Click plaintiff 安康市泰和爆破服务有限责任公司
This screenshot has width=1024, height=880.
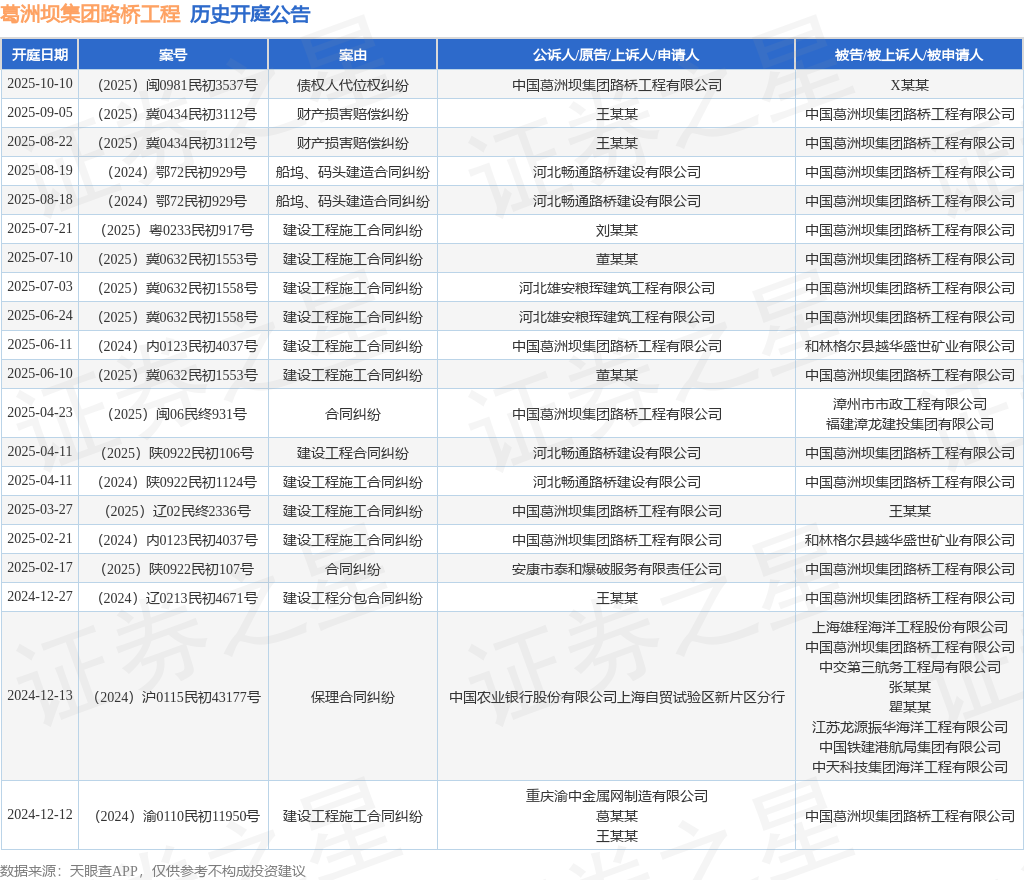pyautogui.click(x=616, y=569)
